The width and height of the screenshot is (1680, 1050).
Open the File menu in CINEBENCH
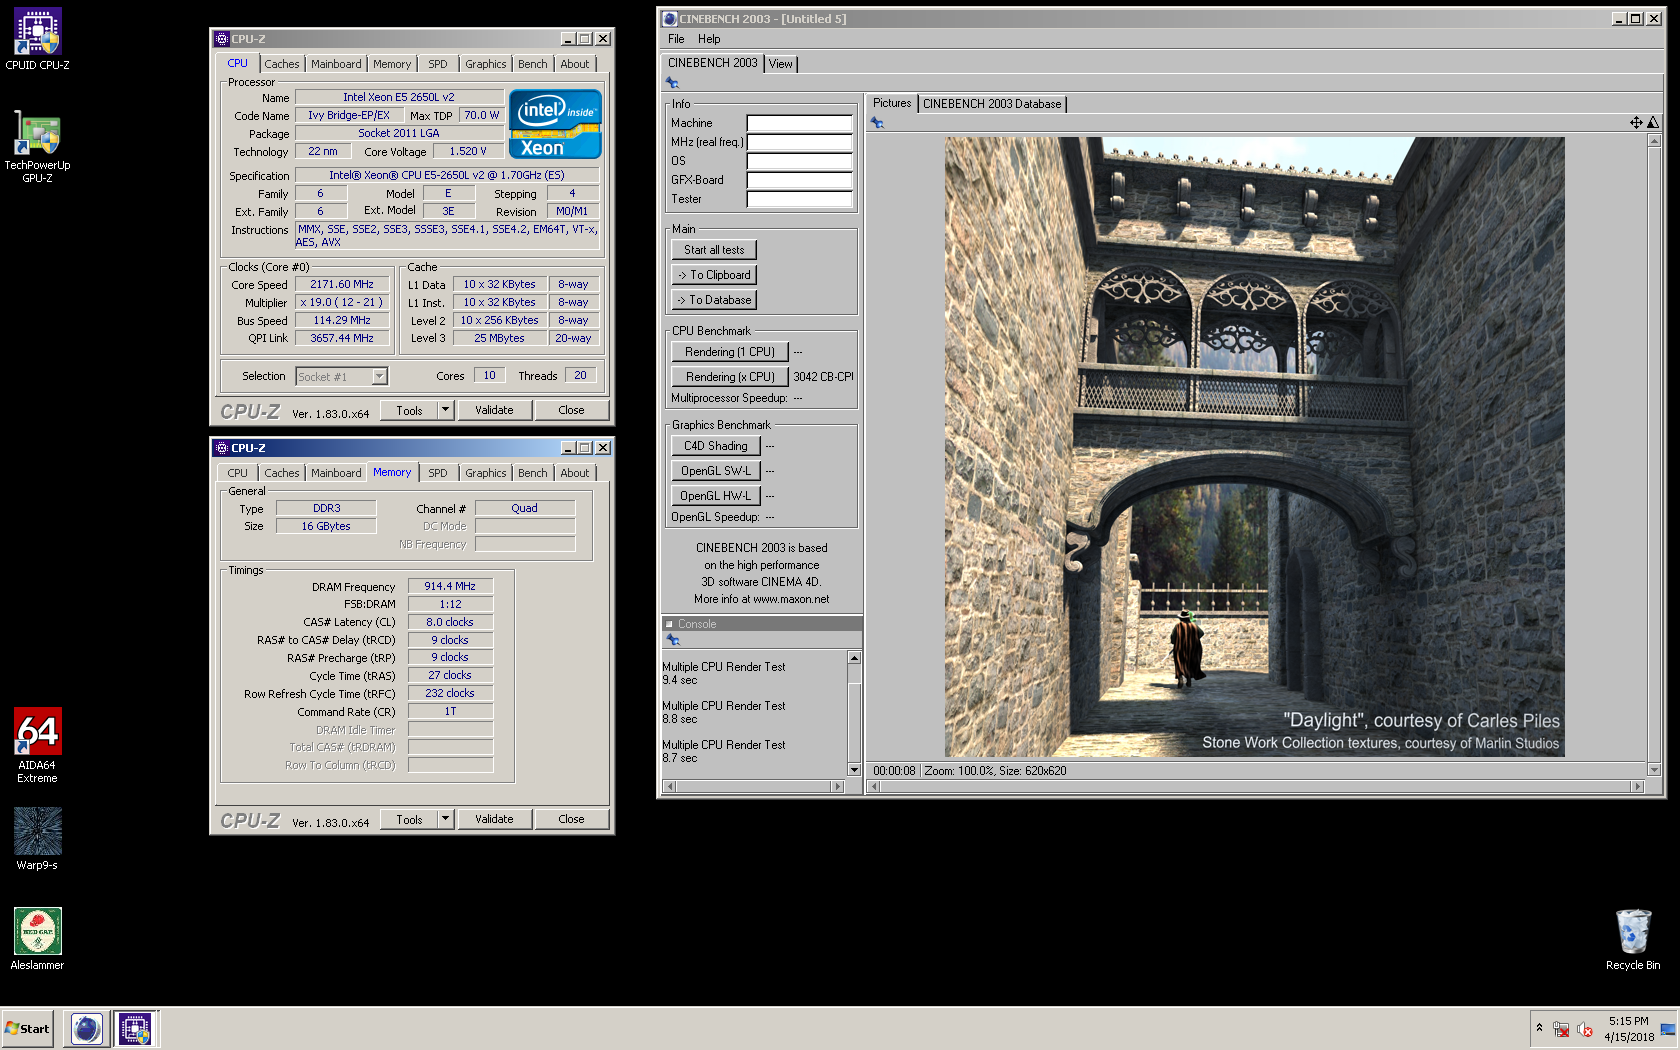pos(676,39)
